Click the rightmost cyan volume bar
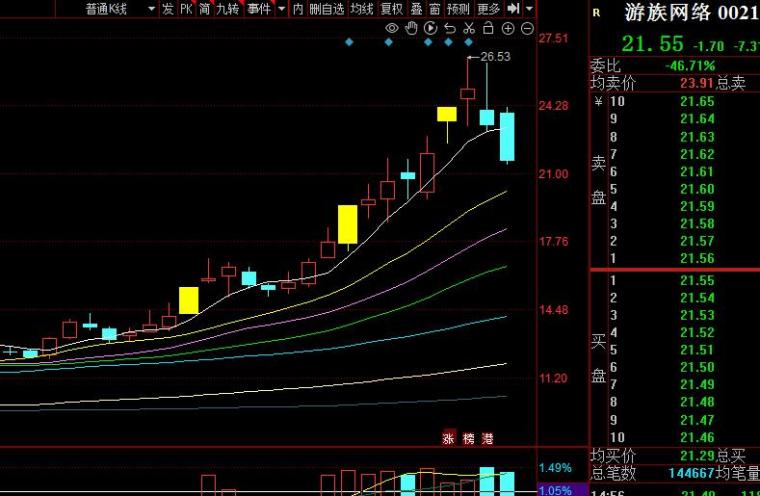Viewport: 760px width, 496px height. [507, 484]
